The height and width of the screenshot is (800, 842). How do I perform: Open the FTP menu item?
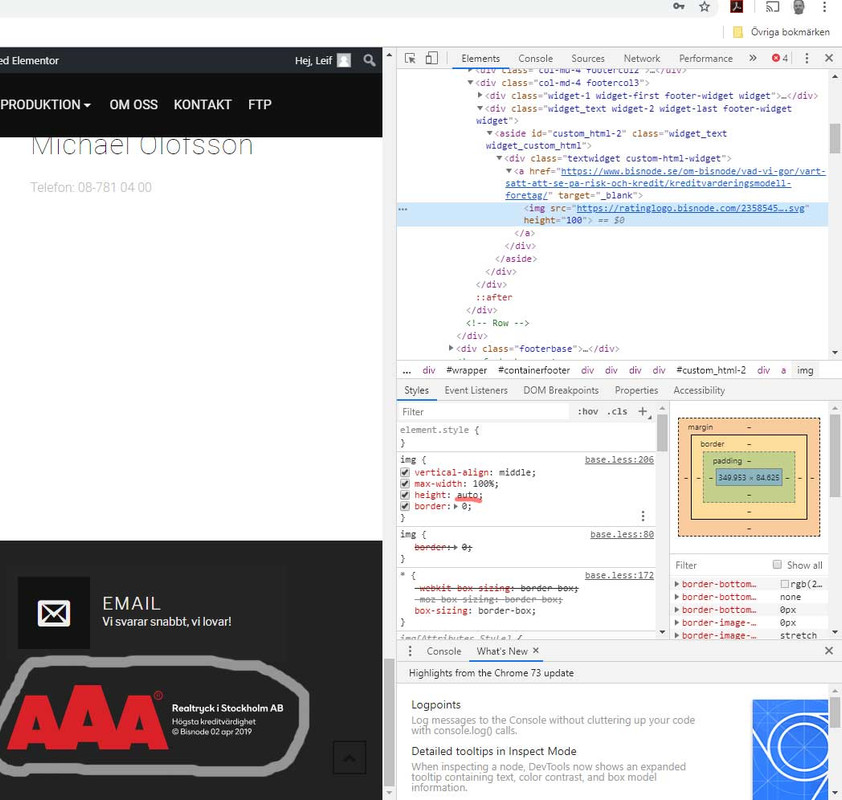259,105
